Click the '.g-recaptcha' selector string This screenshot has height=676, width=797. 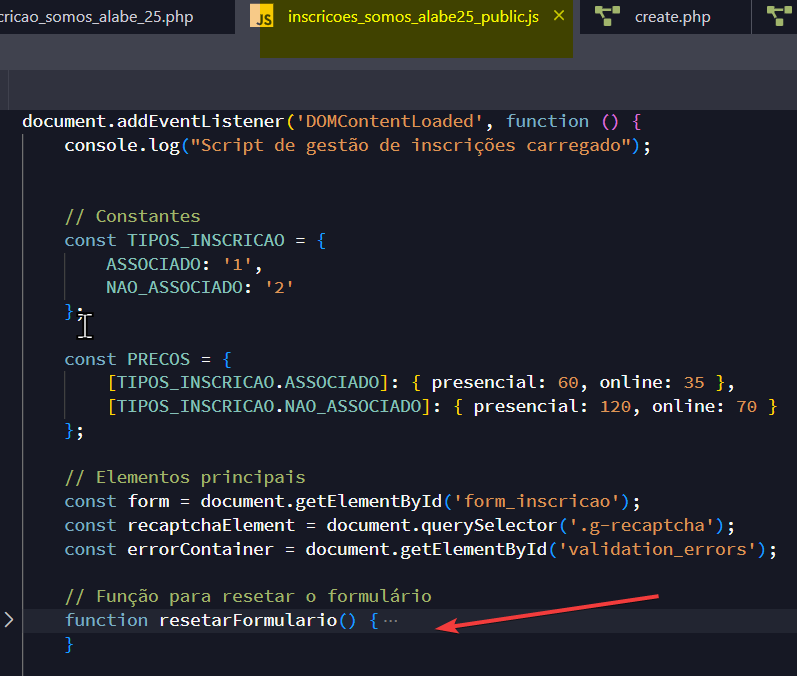tap(641, 526)
